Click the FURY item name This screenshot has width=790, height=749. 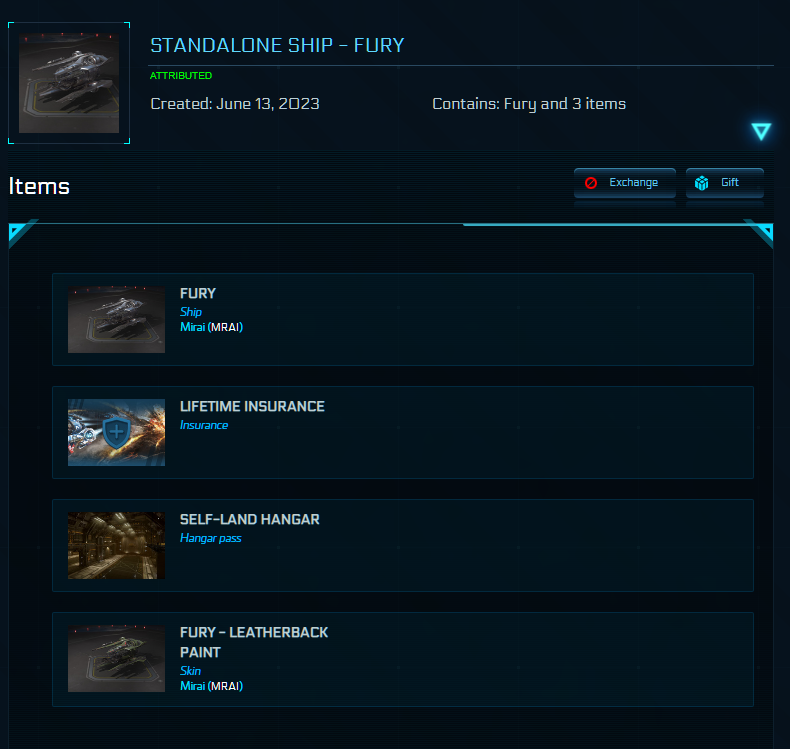198,294
